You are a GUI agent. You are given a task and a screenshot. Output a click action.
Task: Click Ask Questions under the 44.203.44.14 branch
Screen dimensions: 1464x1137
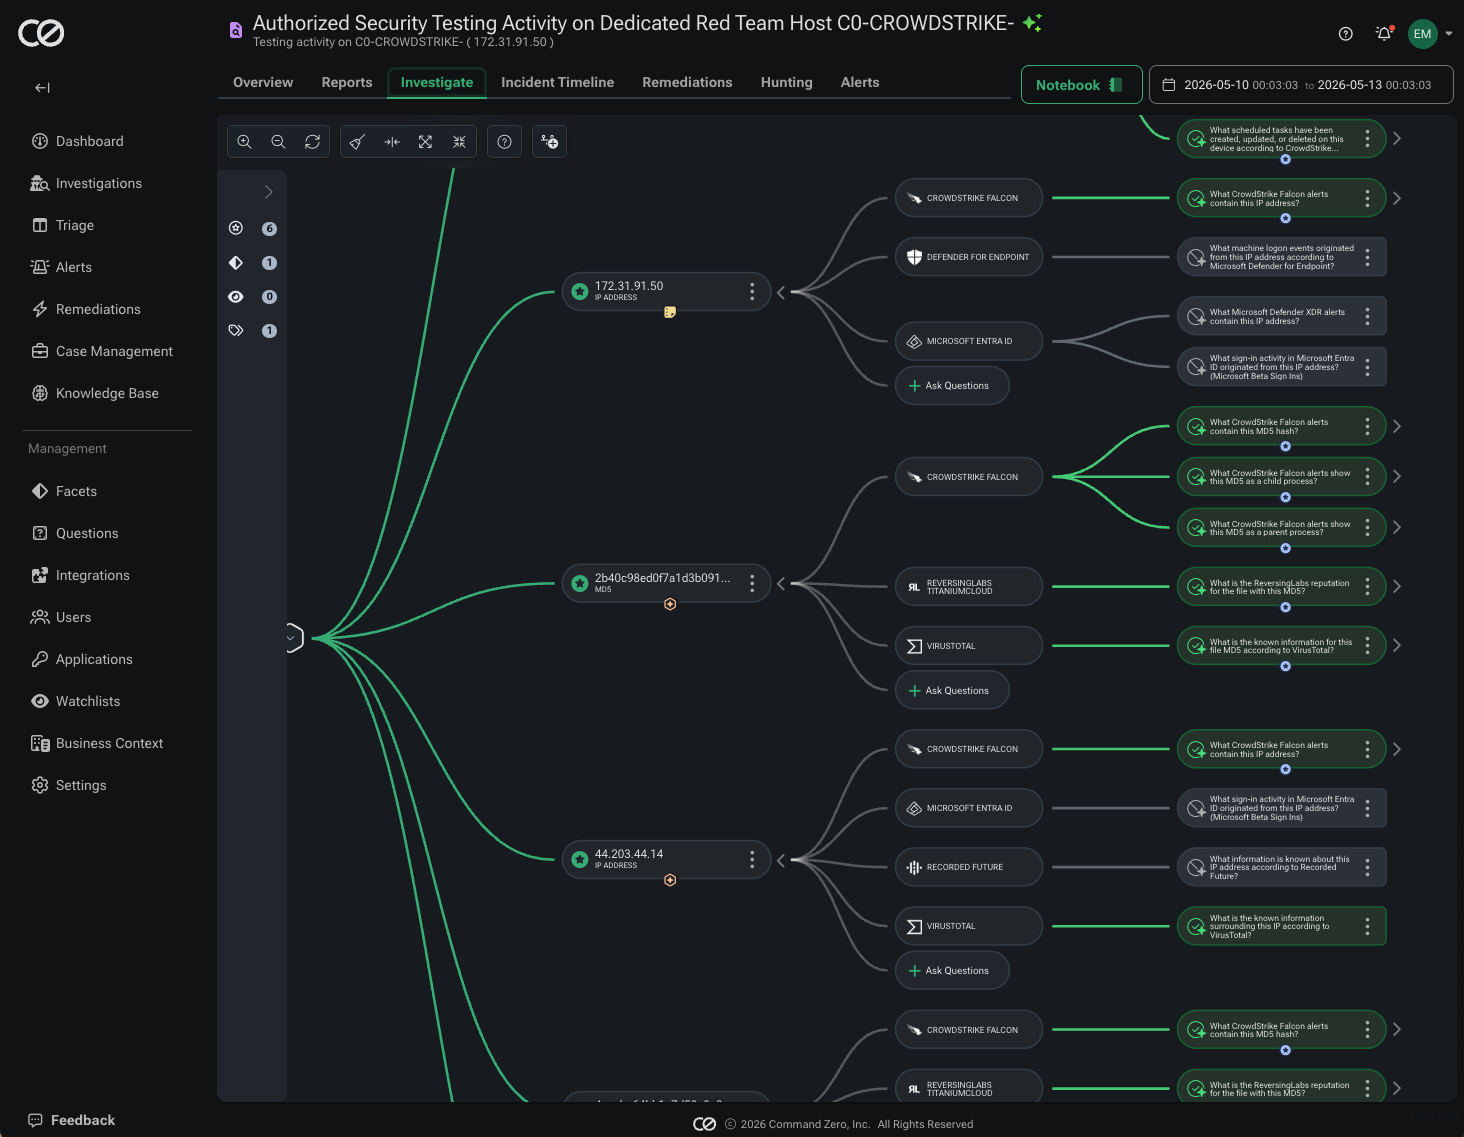pos(952,971)
